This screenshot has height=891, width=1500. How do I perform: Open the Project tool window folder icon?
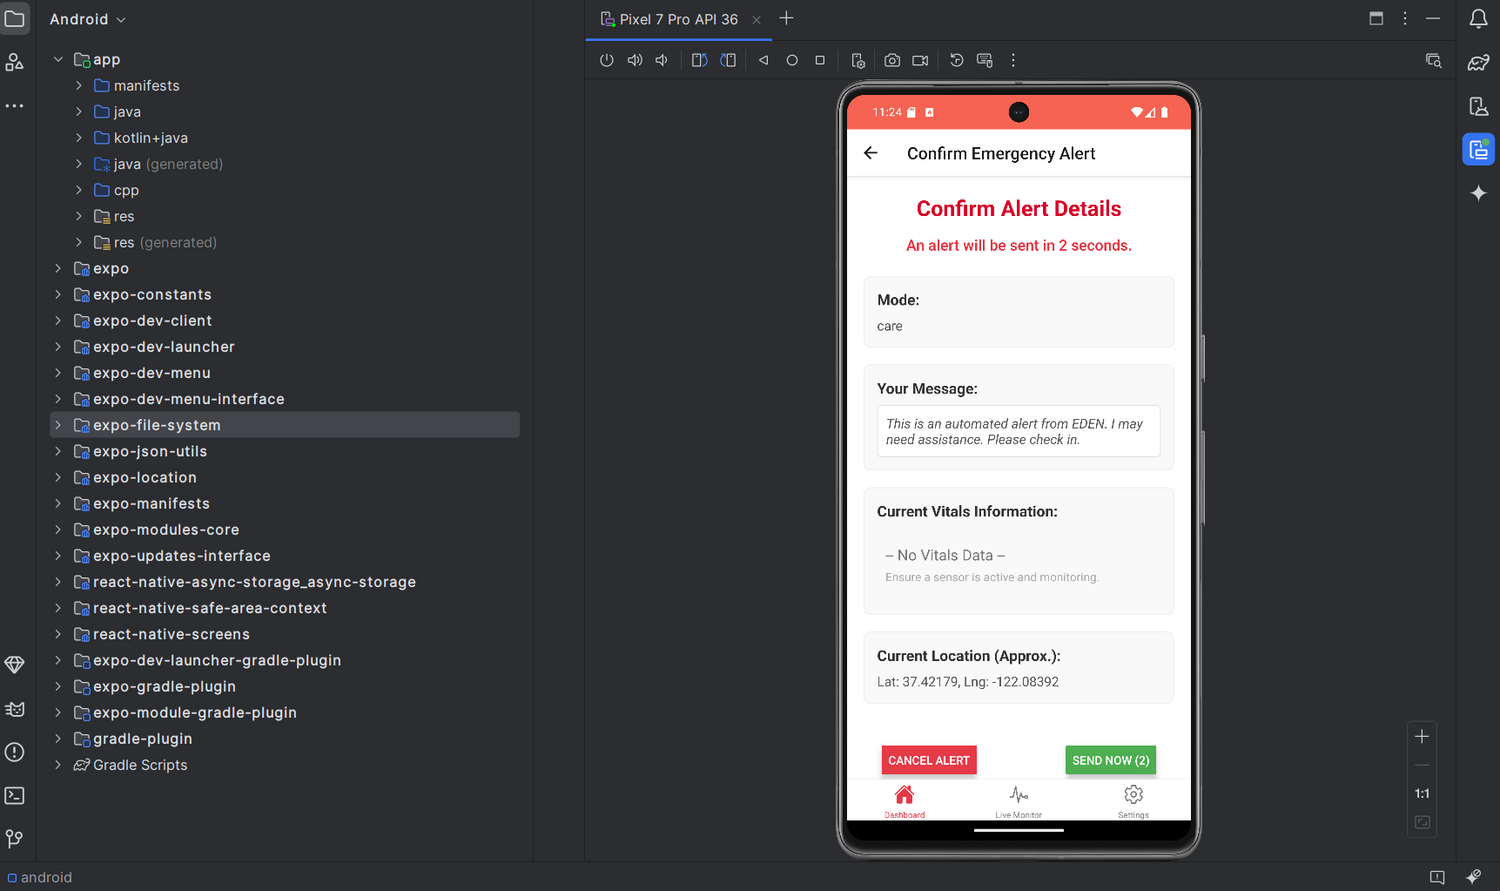(x=15, y=19)
